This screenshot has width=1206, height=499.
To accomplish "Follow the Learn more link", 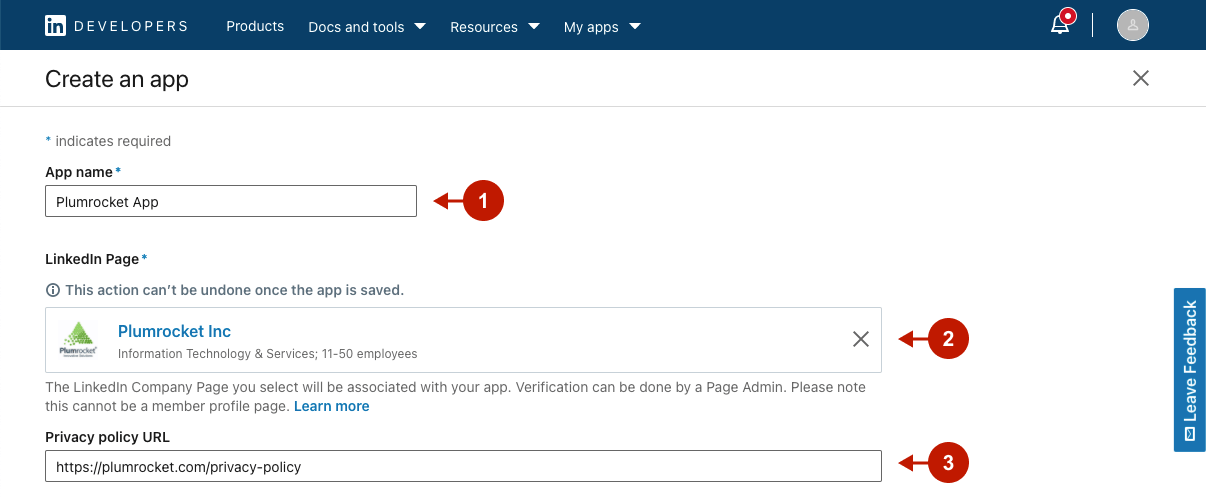I will point(331,406).
